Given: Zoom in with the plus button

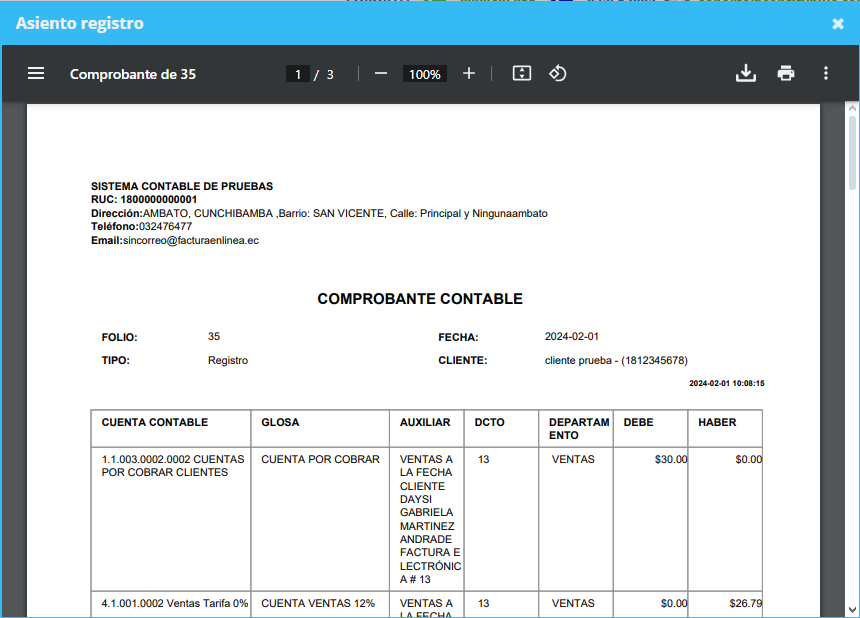Looking at the screenshot, I should tap(469, 73).
